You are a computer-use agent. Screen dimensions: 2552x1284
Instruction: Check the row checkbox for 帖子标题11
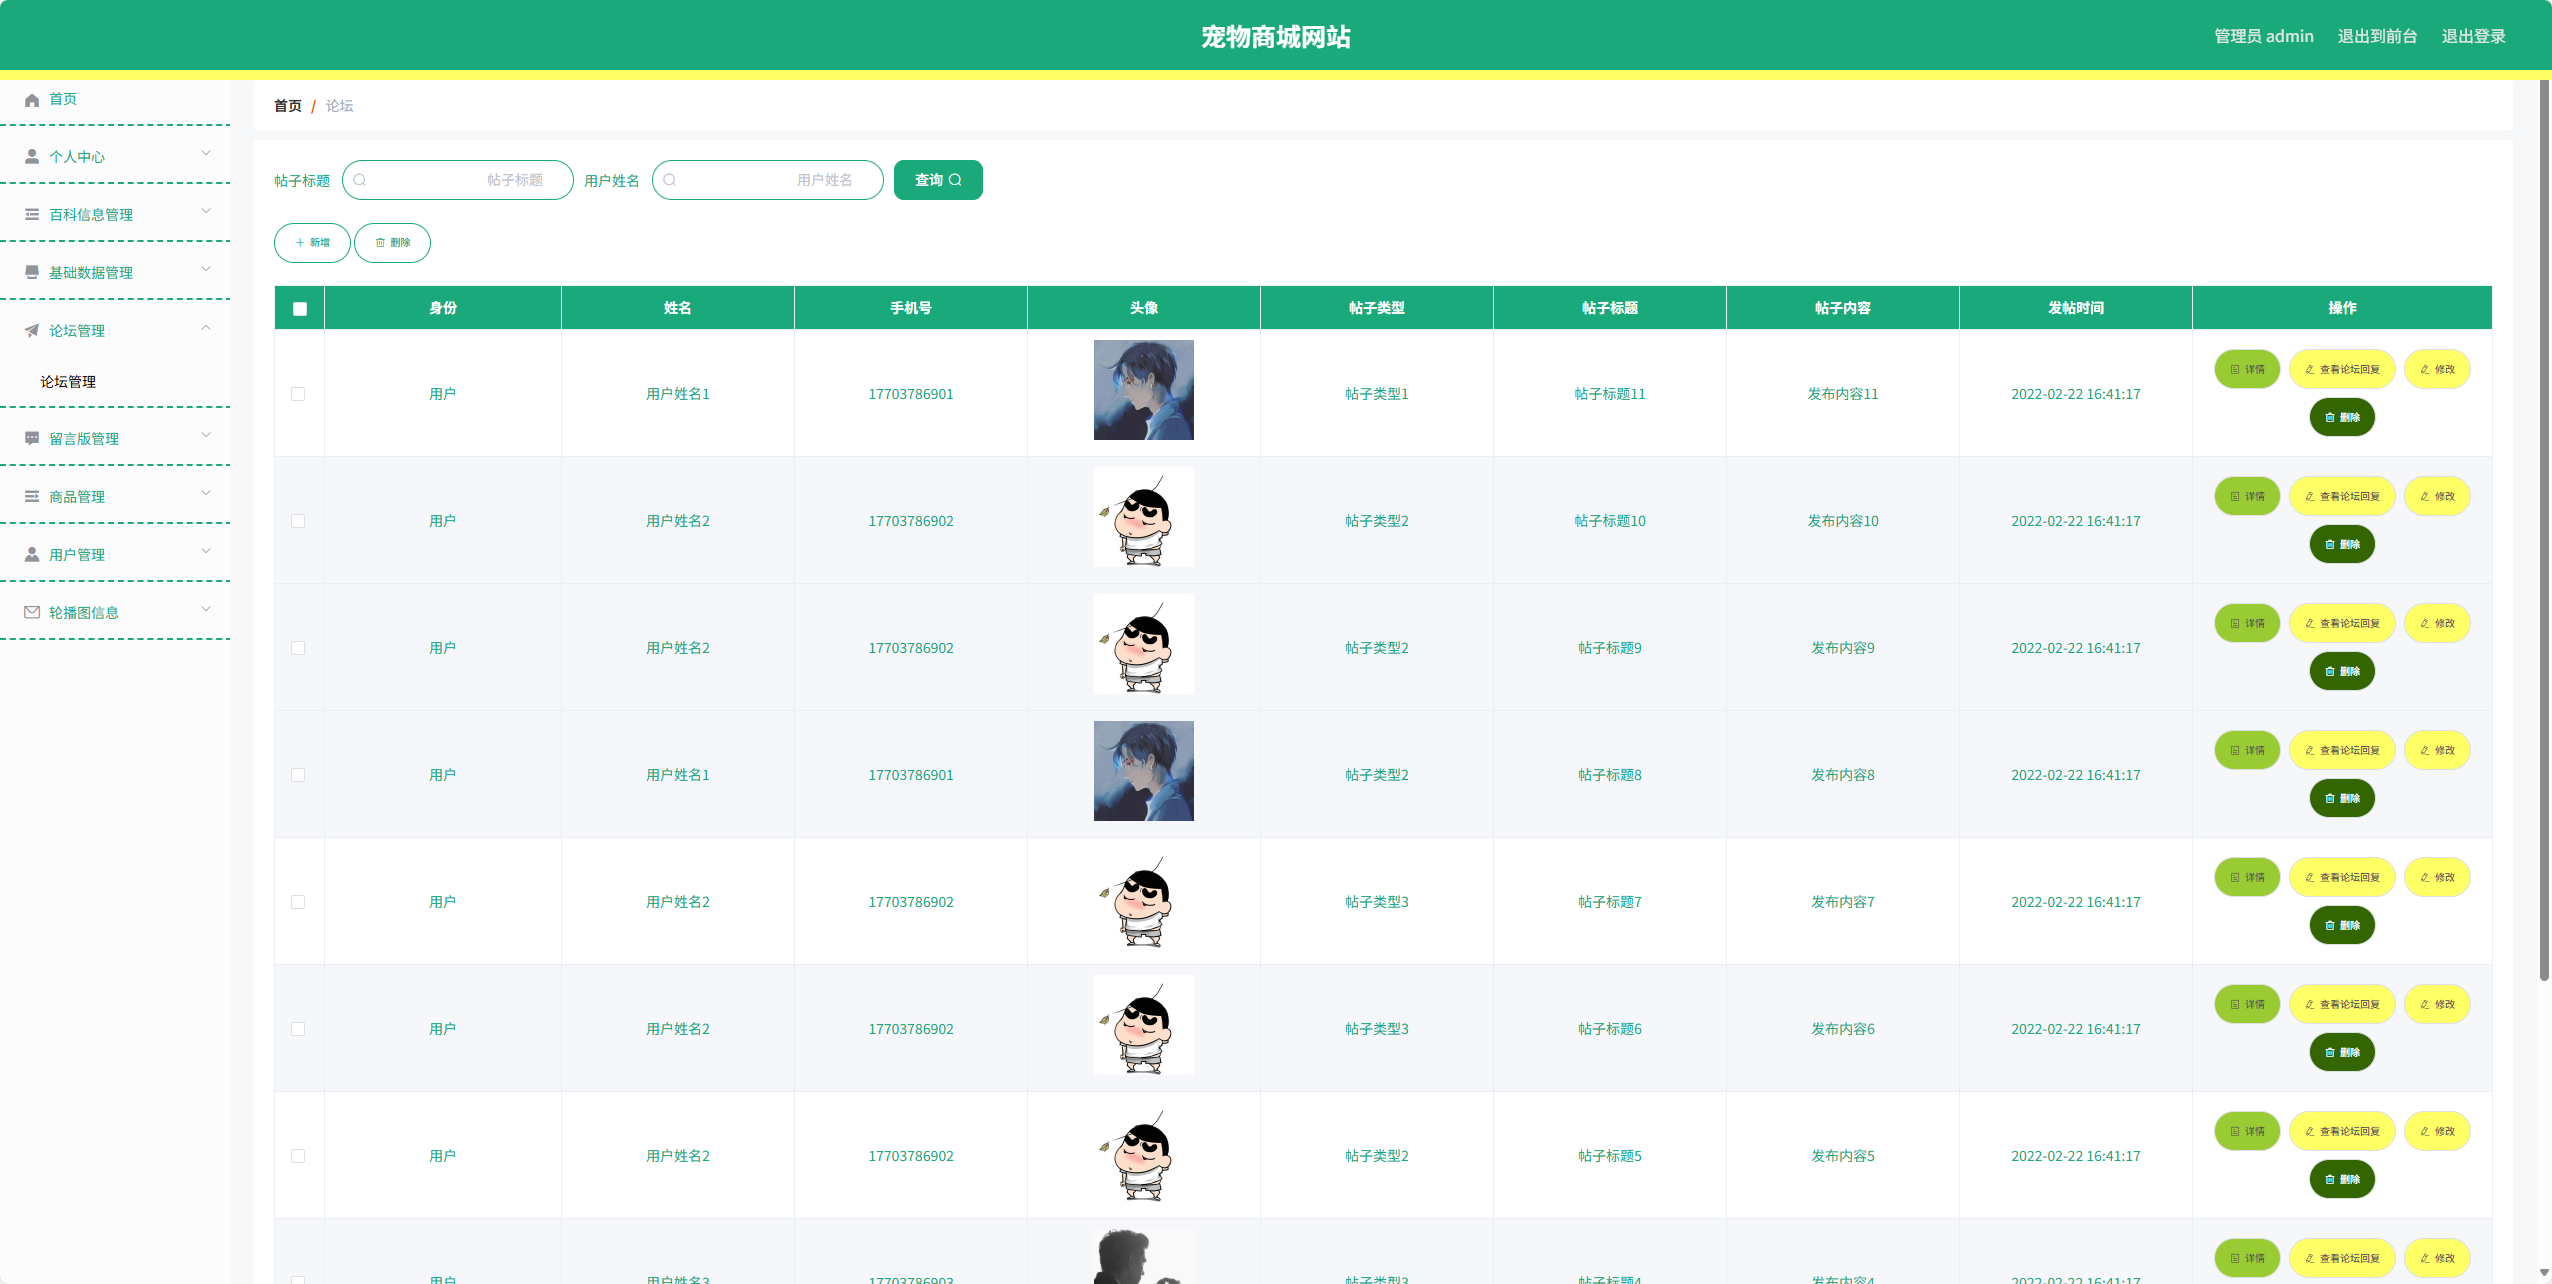point(298,394)
